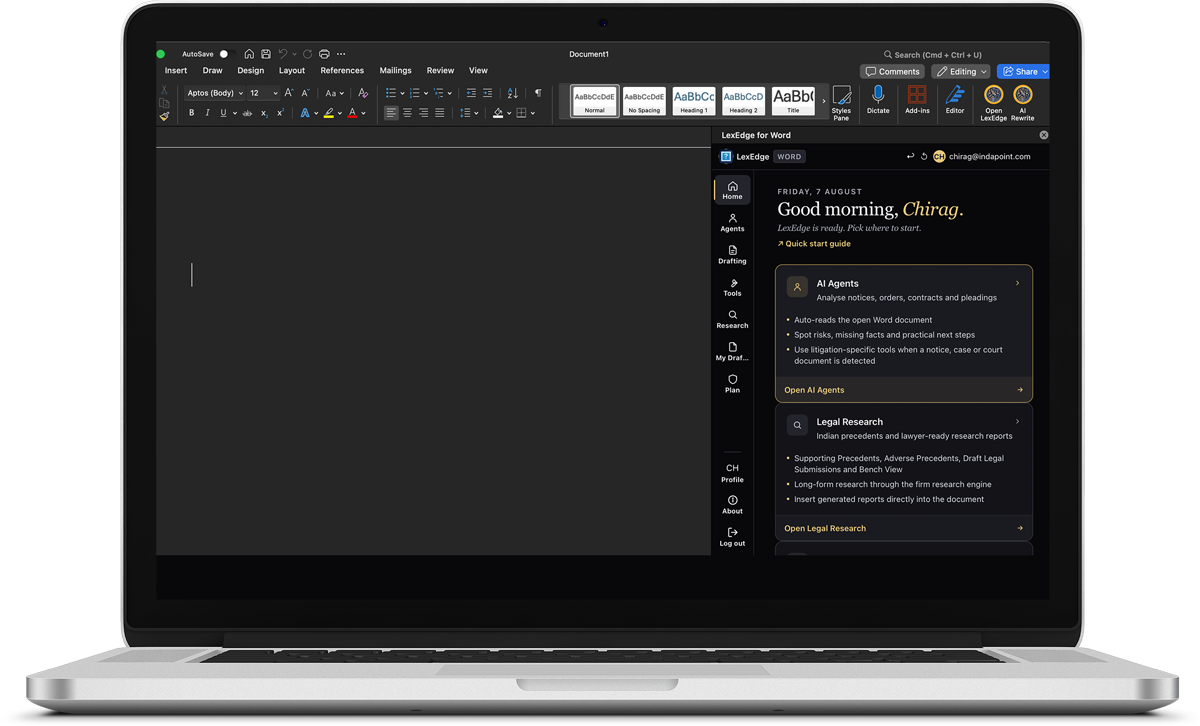Click the Increase Indent icon
The image size is (1200, 726).
[487, 93]
